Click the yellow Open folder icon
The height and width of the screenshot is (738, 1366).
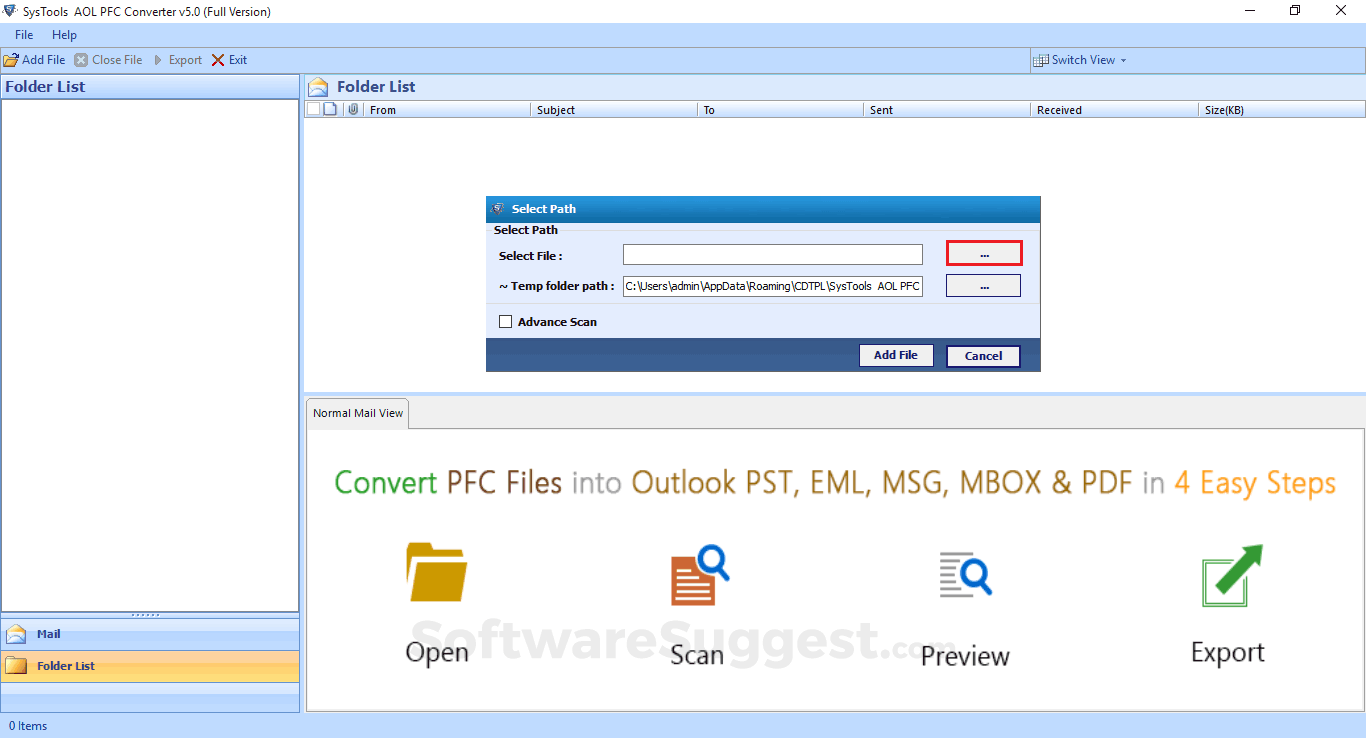pyautogui.click(x=437, y=572)
